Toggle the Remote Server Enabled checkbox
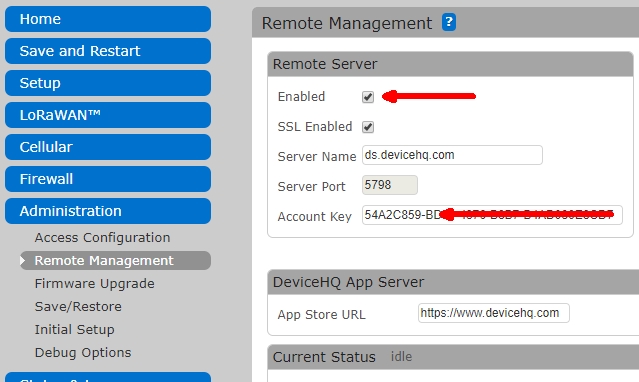This screenshot has width=639, height=382. [368, 97]
